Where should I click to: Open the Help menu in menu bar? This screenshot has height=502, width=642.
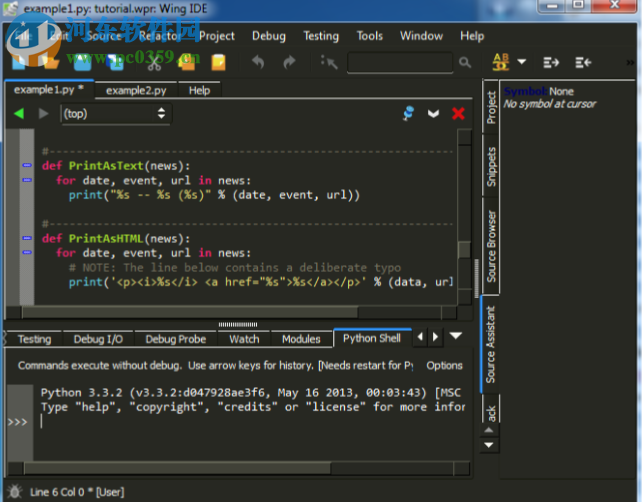click(x=472, y=36)
